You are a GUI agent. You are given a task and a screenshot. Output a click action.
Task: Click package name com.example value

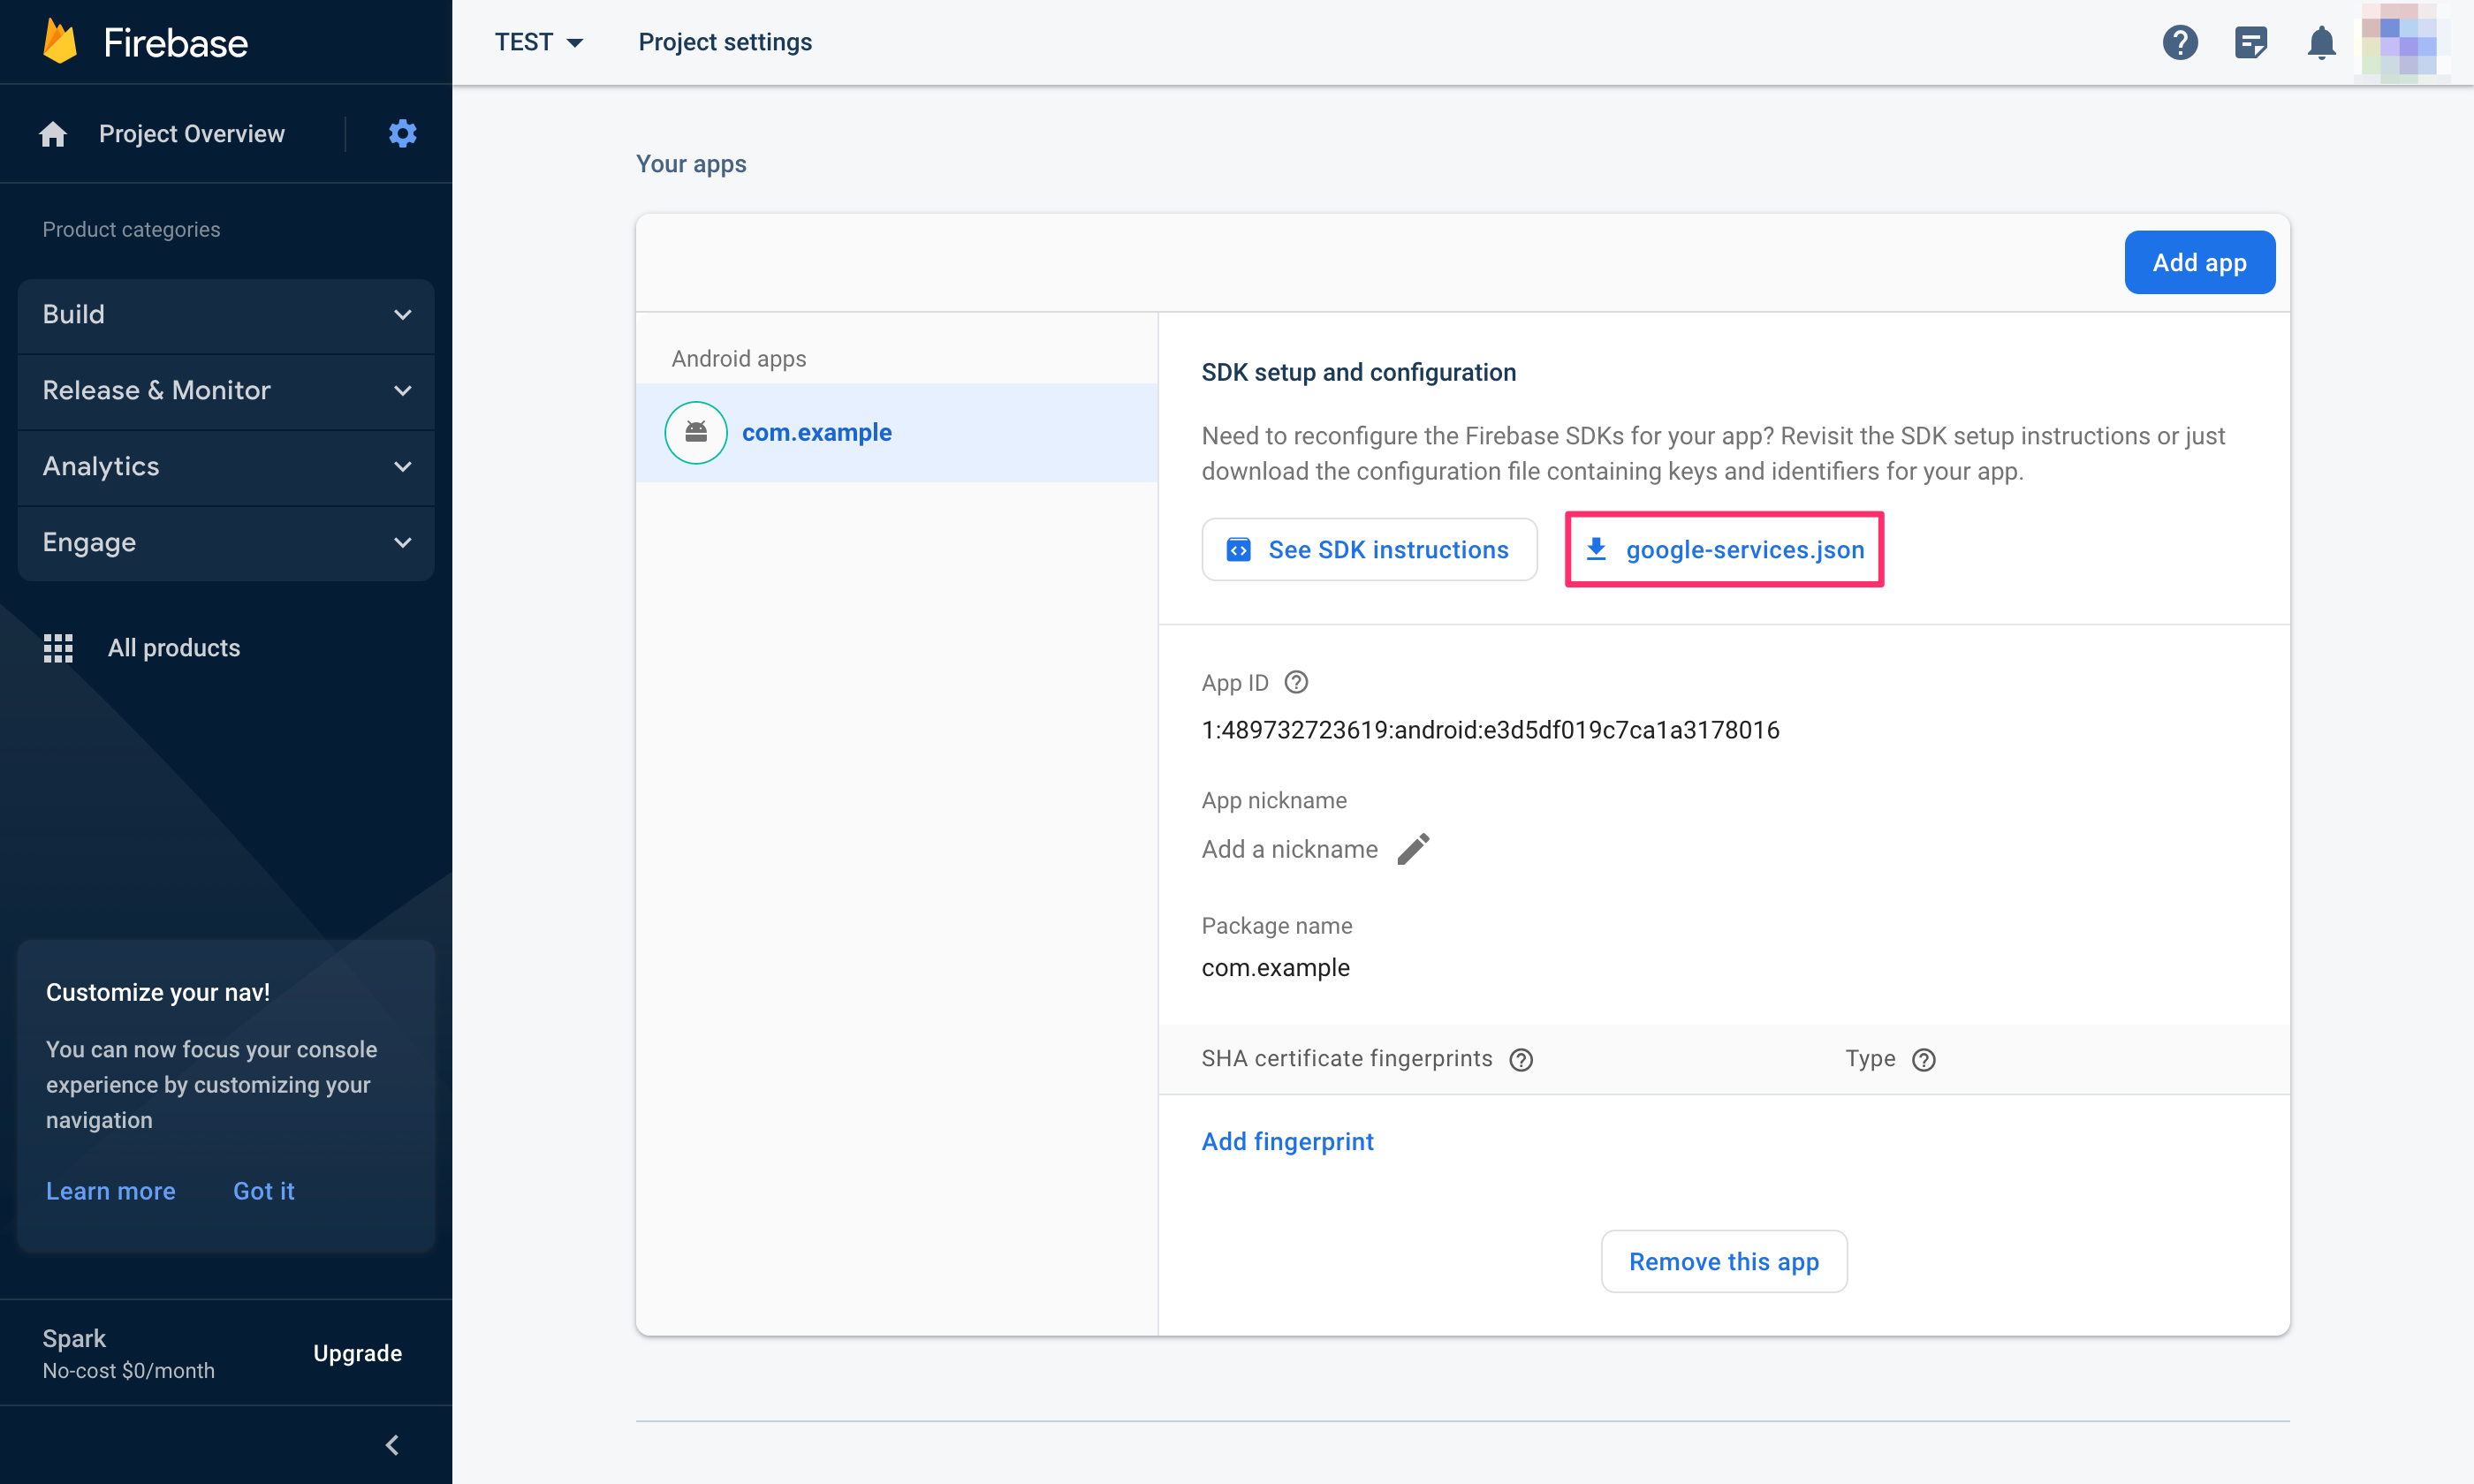1275,967
